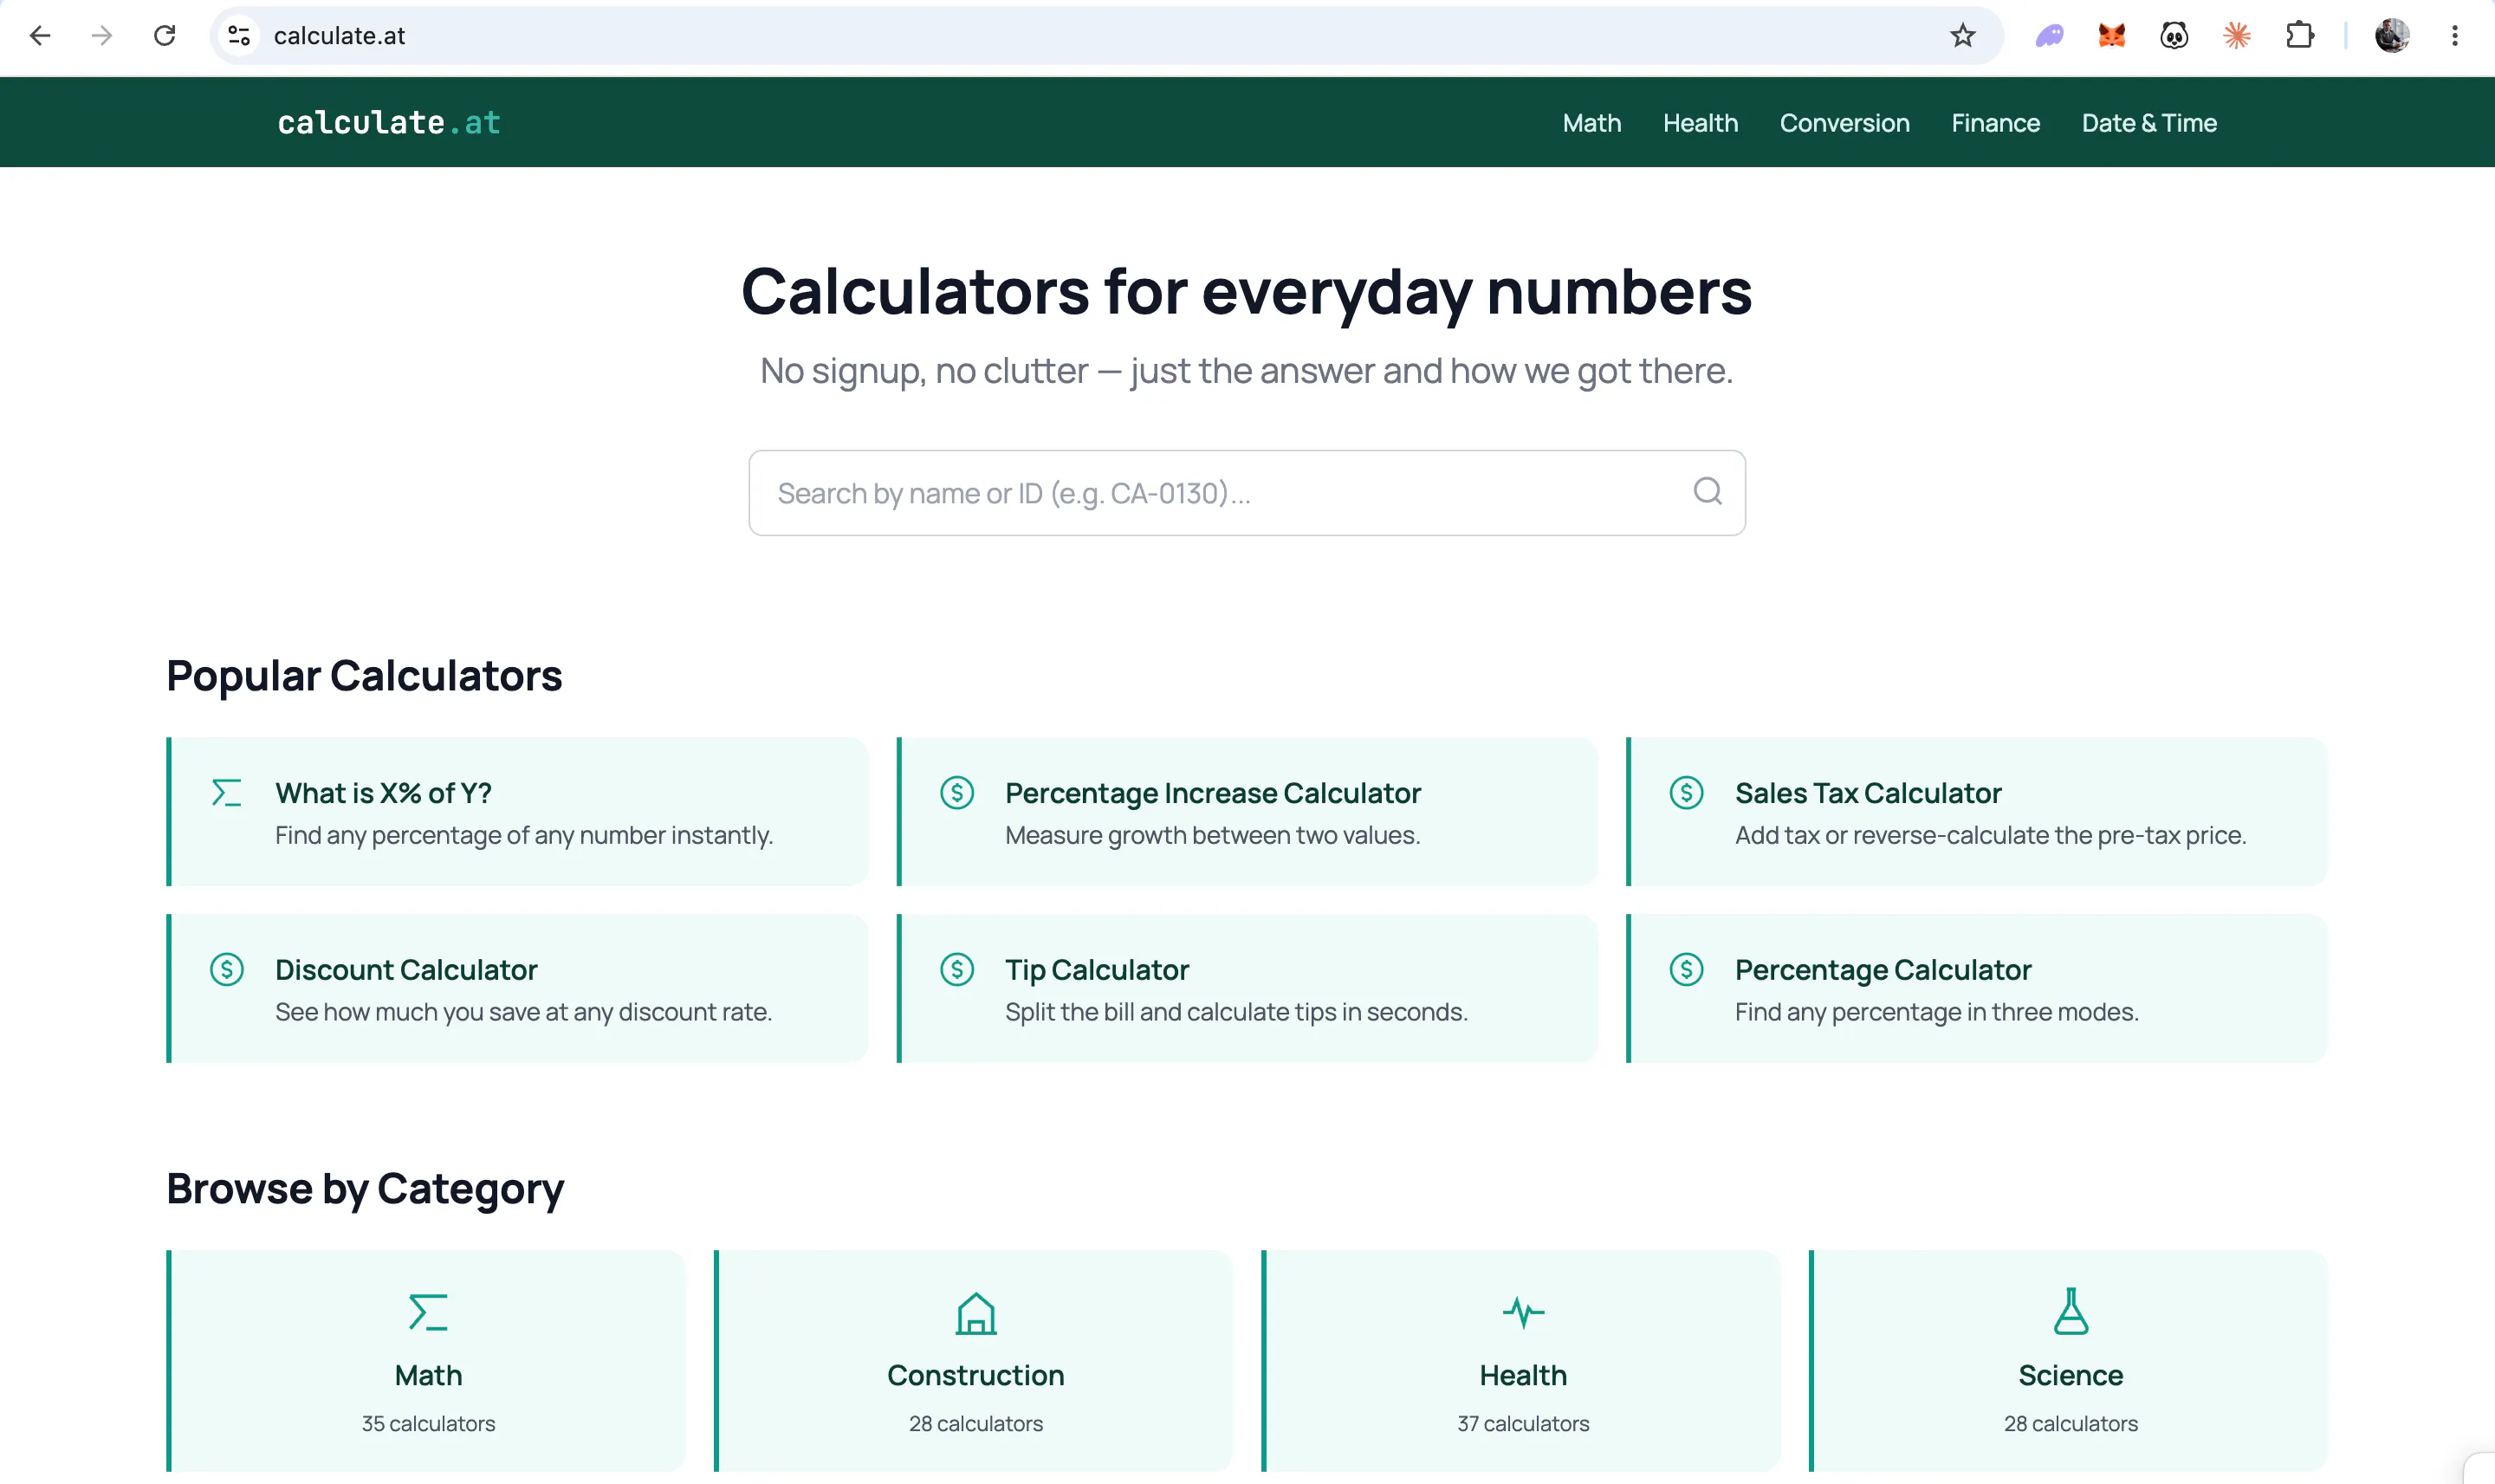This screenshot has width=2495, height=1484.
Task: Open Health in the top navigation
Action: pyautogui.click(x=1700, y=123)
